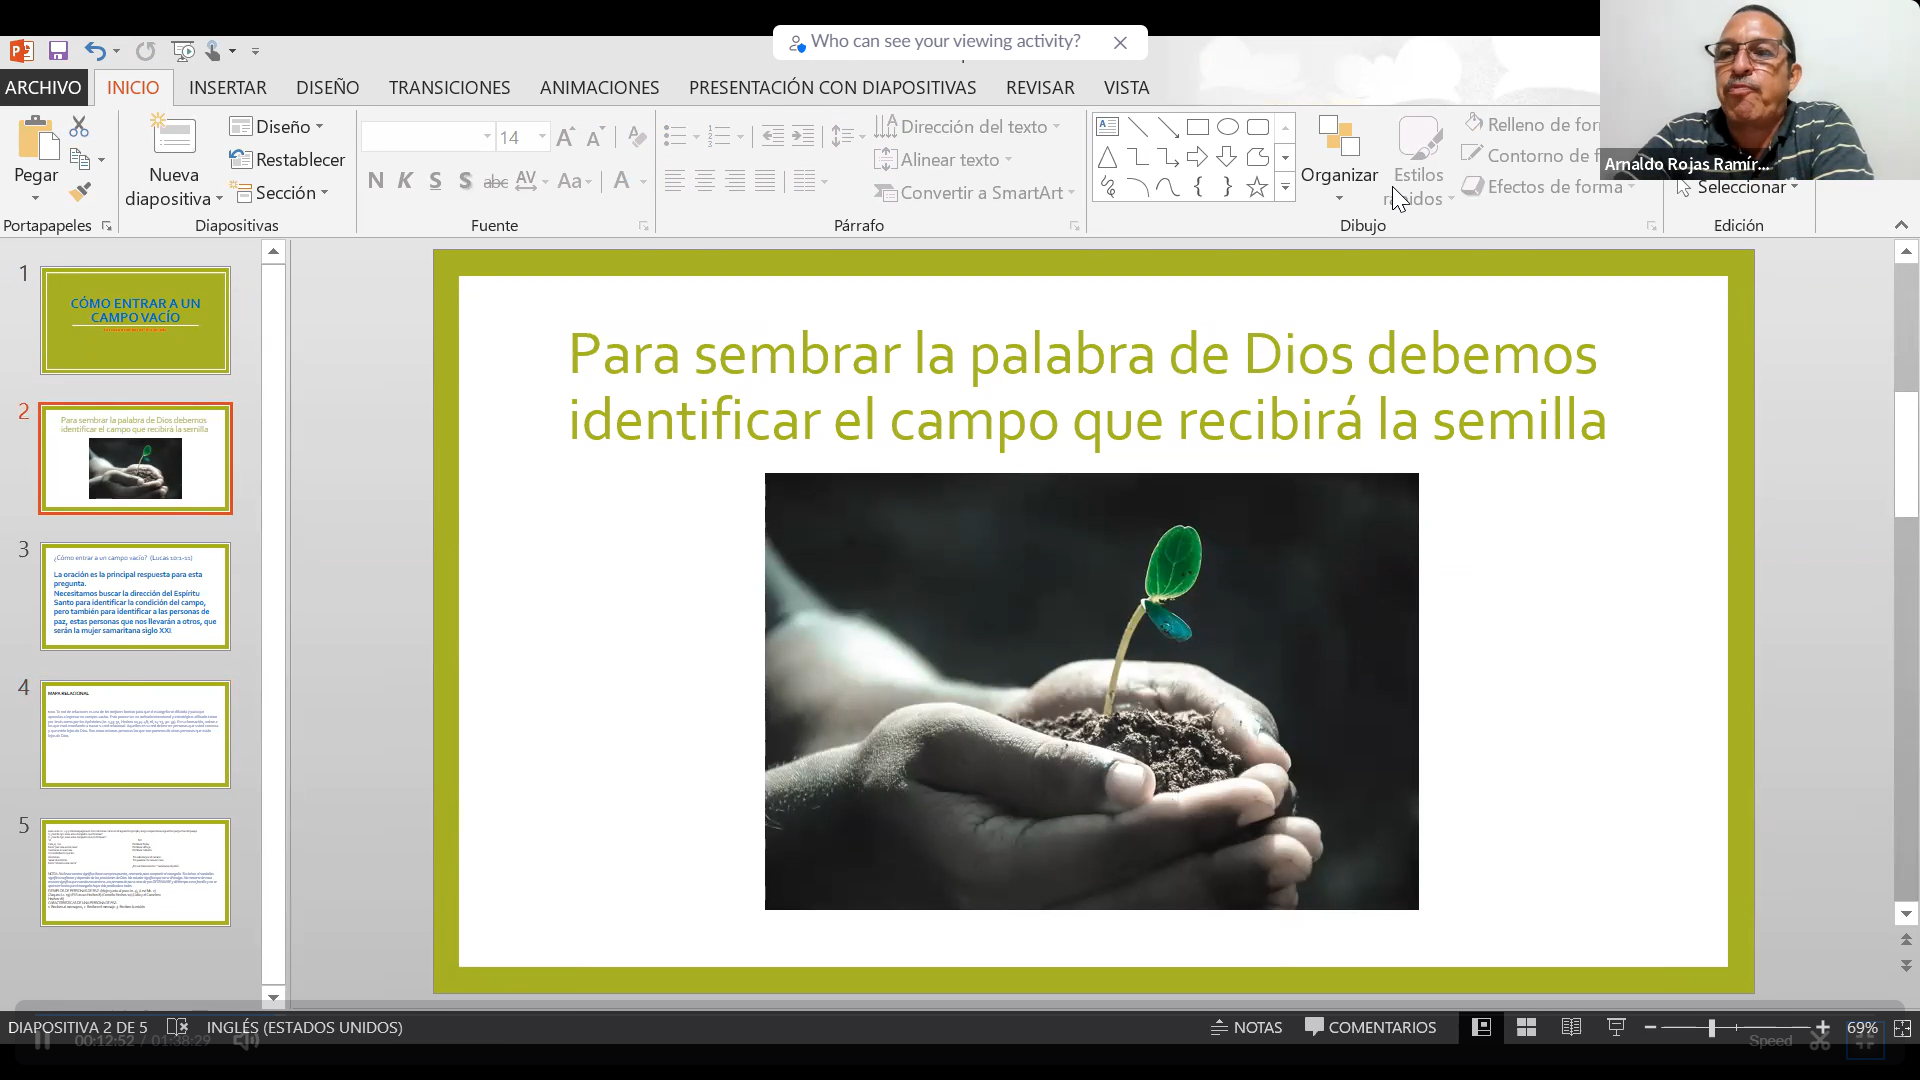The width and height of the screenshot is (1920, 1080).
Task: Switch to Slide Sorter view icon
Action: coord(1526,1027)
